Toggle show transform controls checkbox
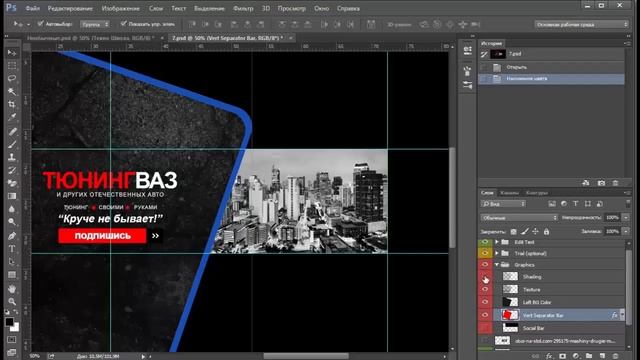Screen dimensions: 640x360 click(x=123, y=24)
